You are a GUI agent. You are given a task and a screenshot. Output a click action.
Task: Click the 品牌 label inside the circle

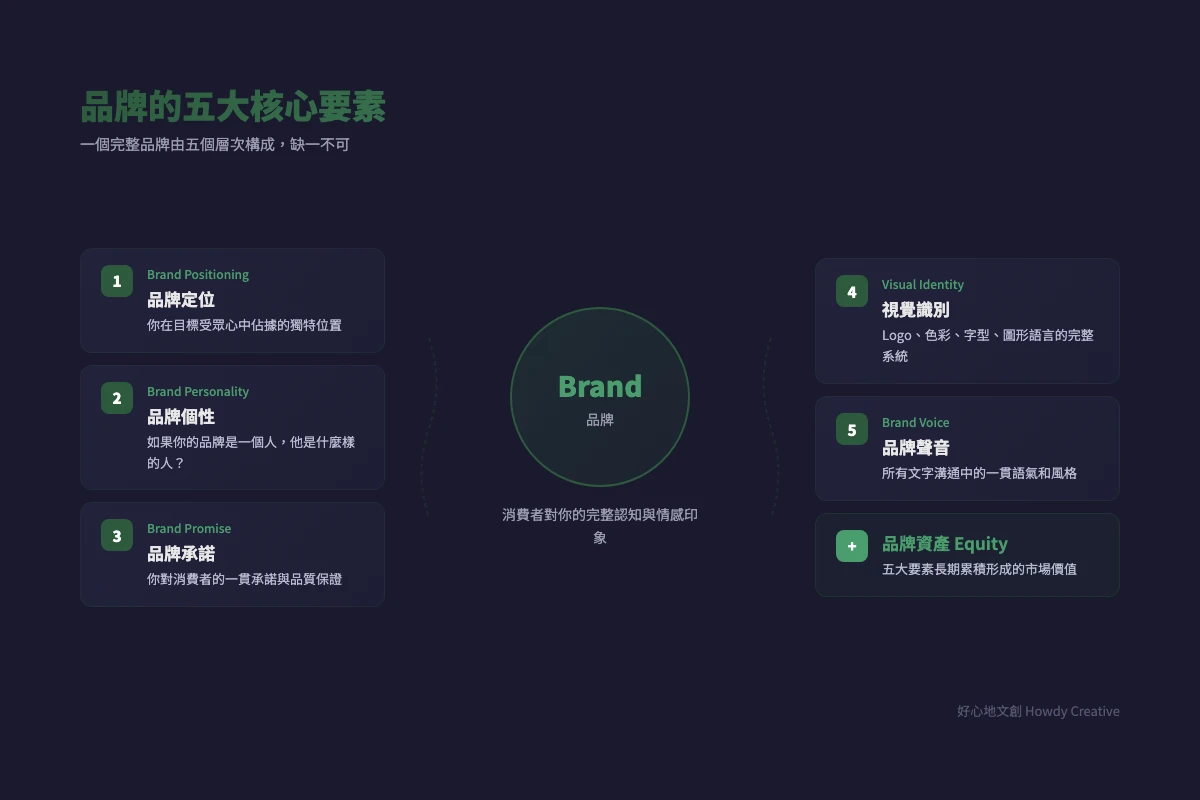coord(599,421)
